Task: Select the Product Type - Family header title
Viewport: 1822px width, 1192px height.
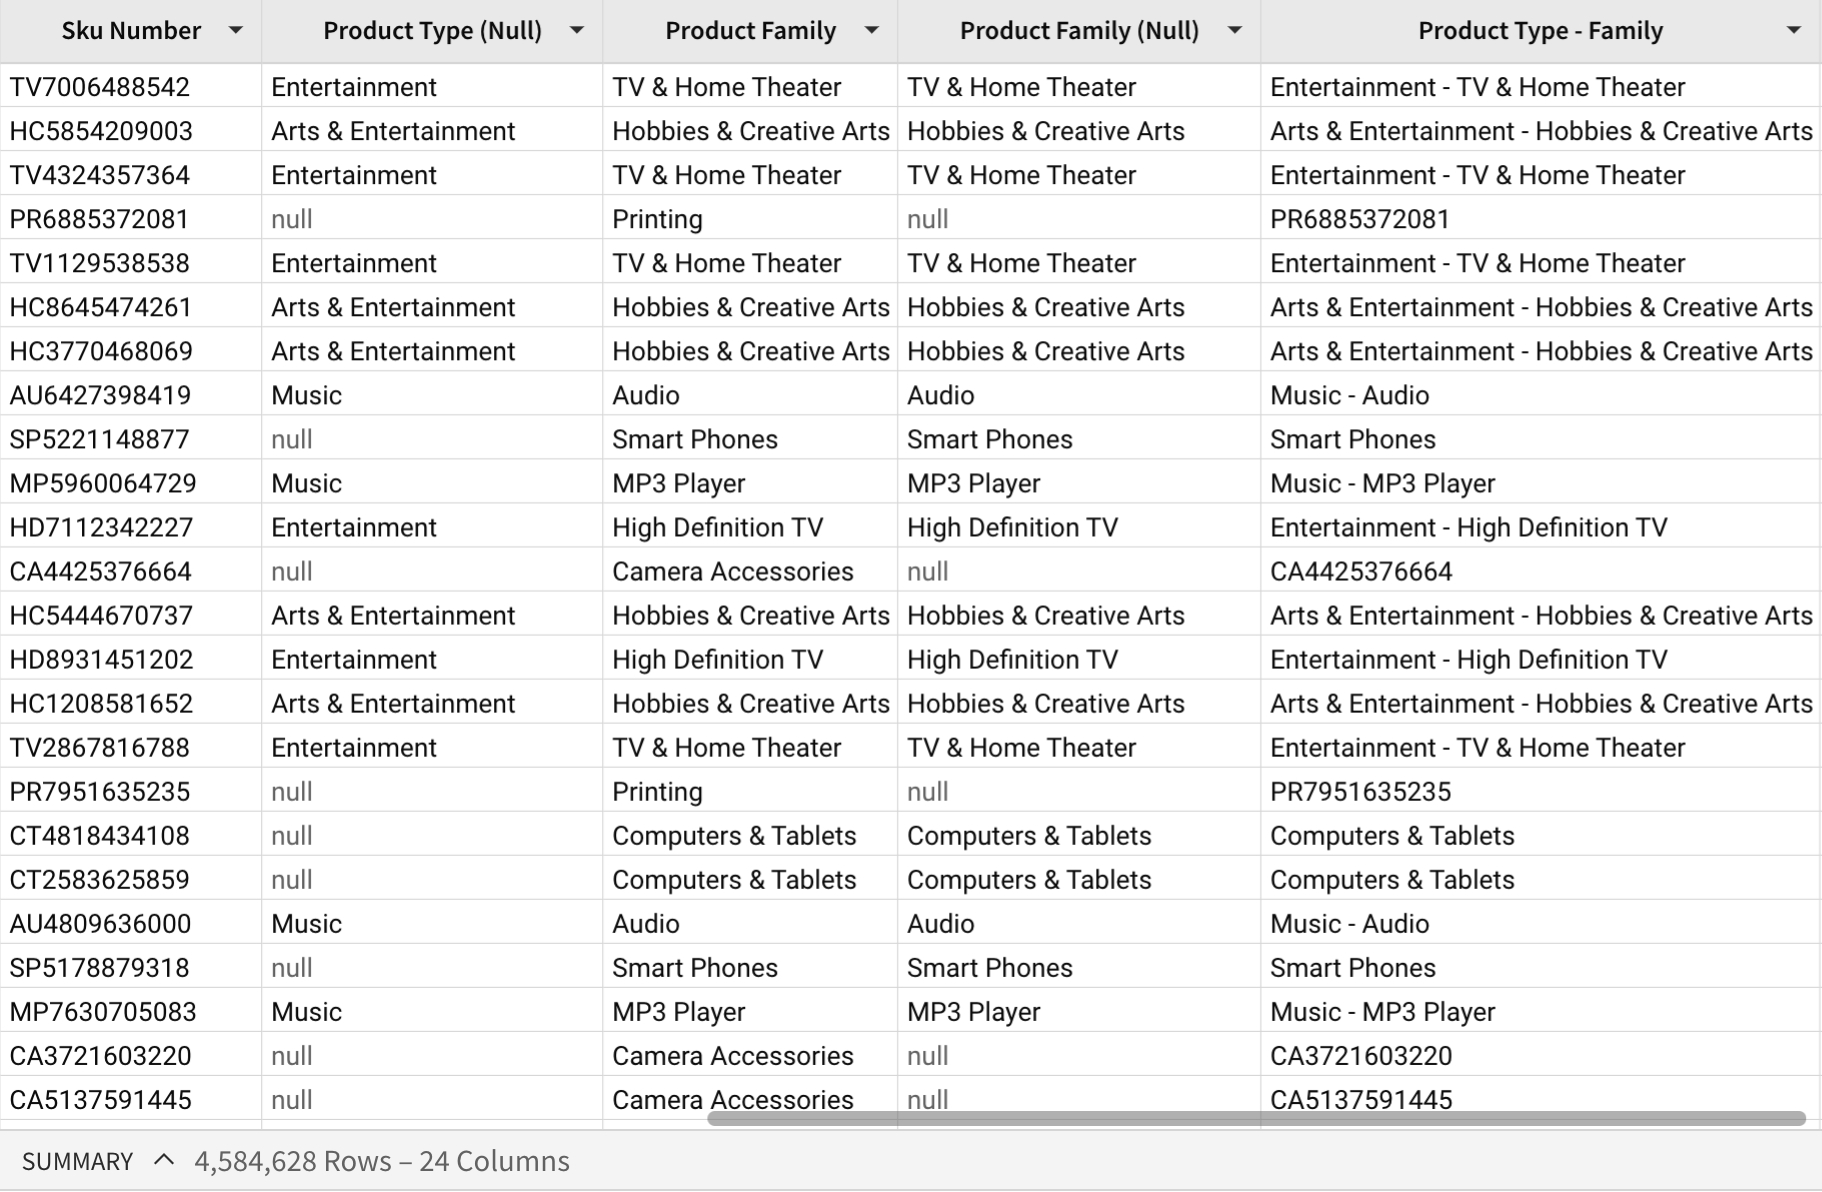Action: point(1540,31)
